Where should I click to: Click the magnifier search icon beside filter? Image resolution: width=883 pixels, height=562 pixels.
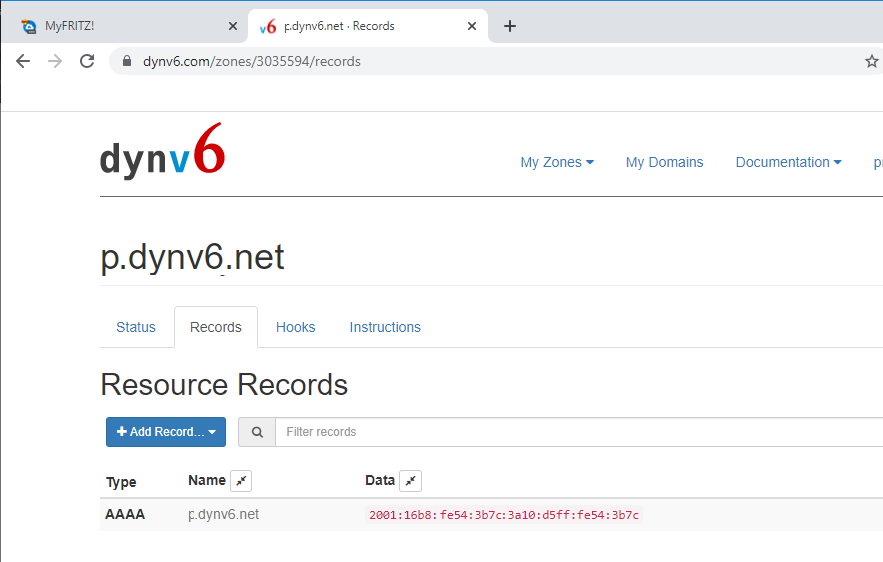[257, 432]
